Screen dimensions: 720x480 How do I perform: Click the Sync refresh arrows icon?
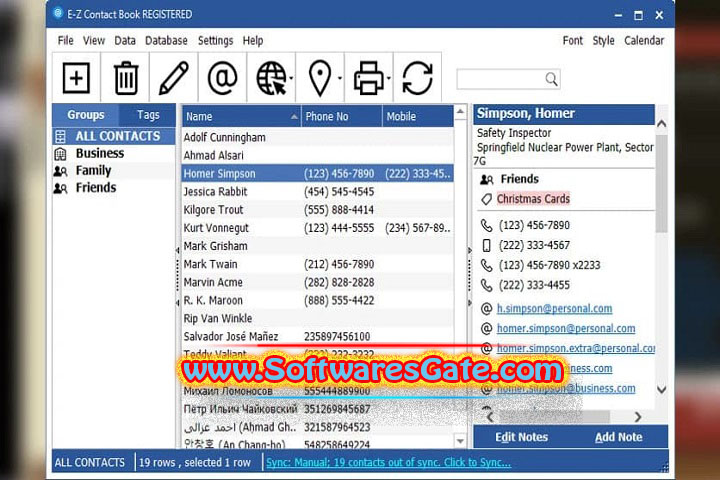tap(417, 78)
